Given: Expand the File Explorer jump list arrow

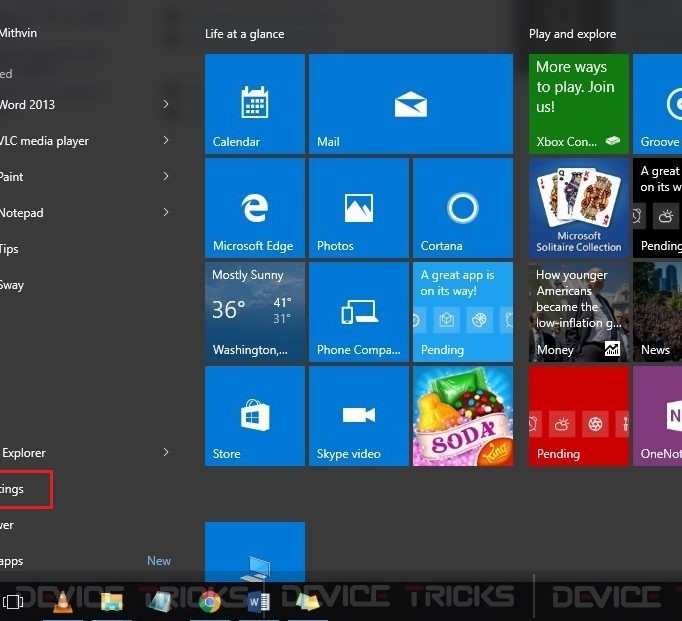Looking at the screenshot, I should point(166,452).
